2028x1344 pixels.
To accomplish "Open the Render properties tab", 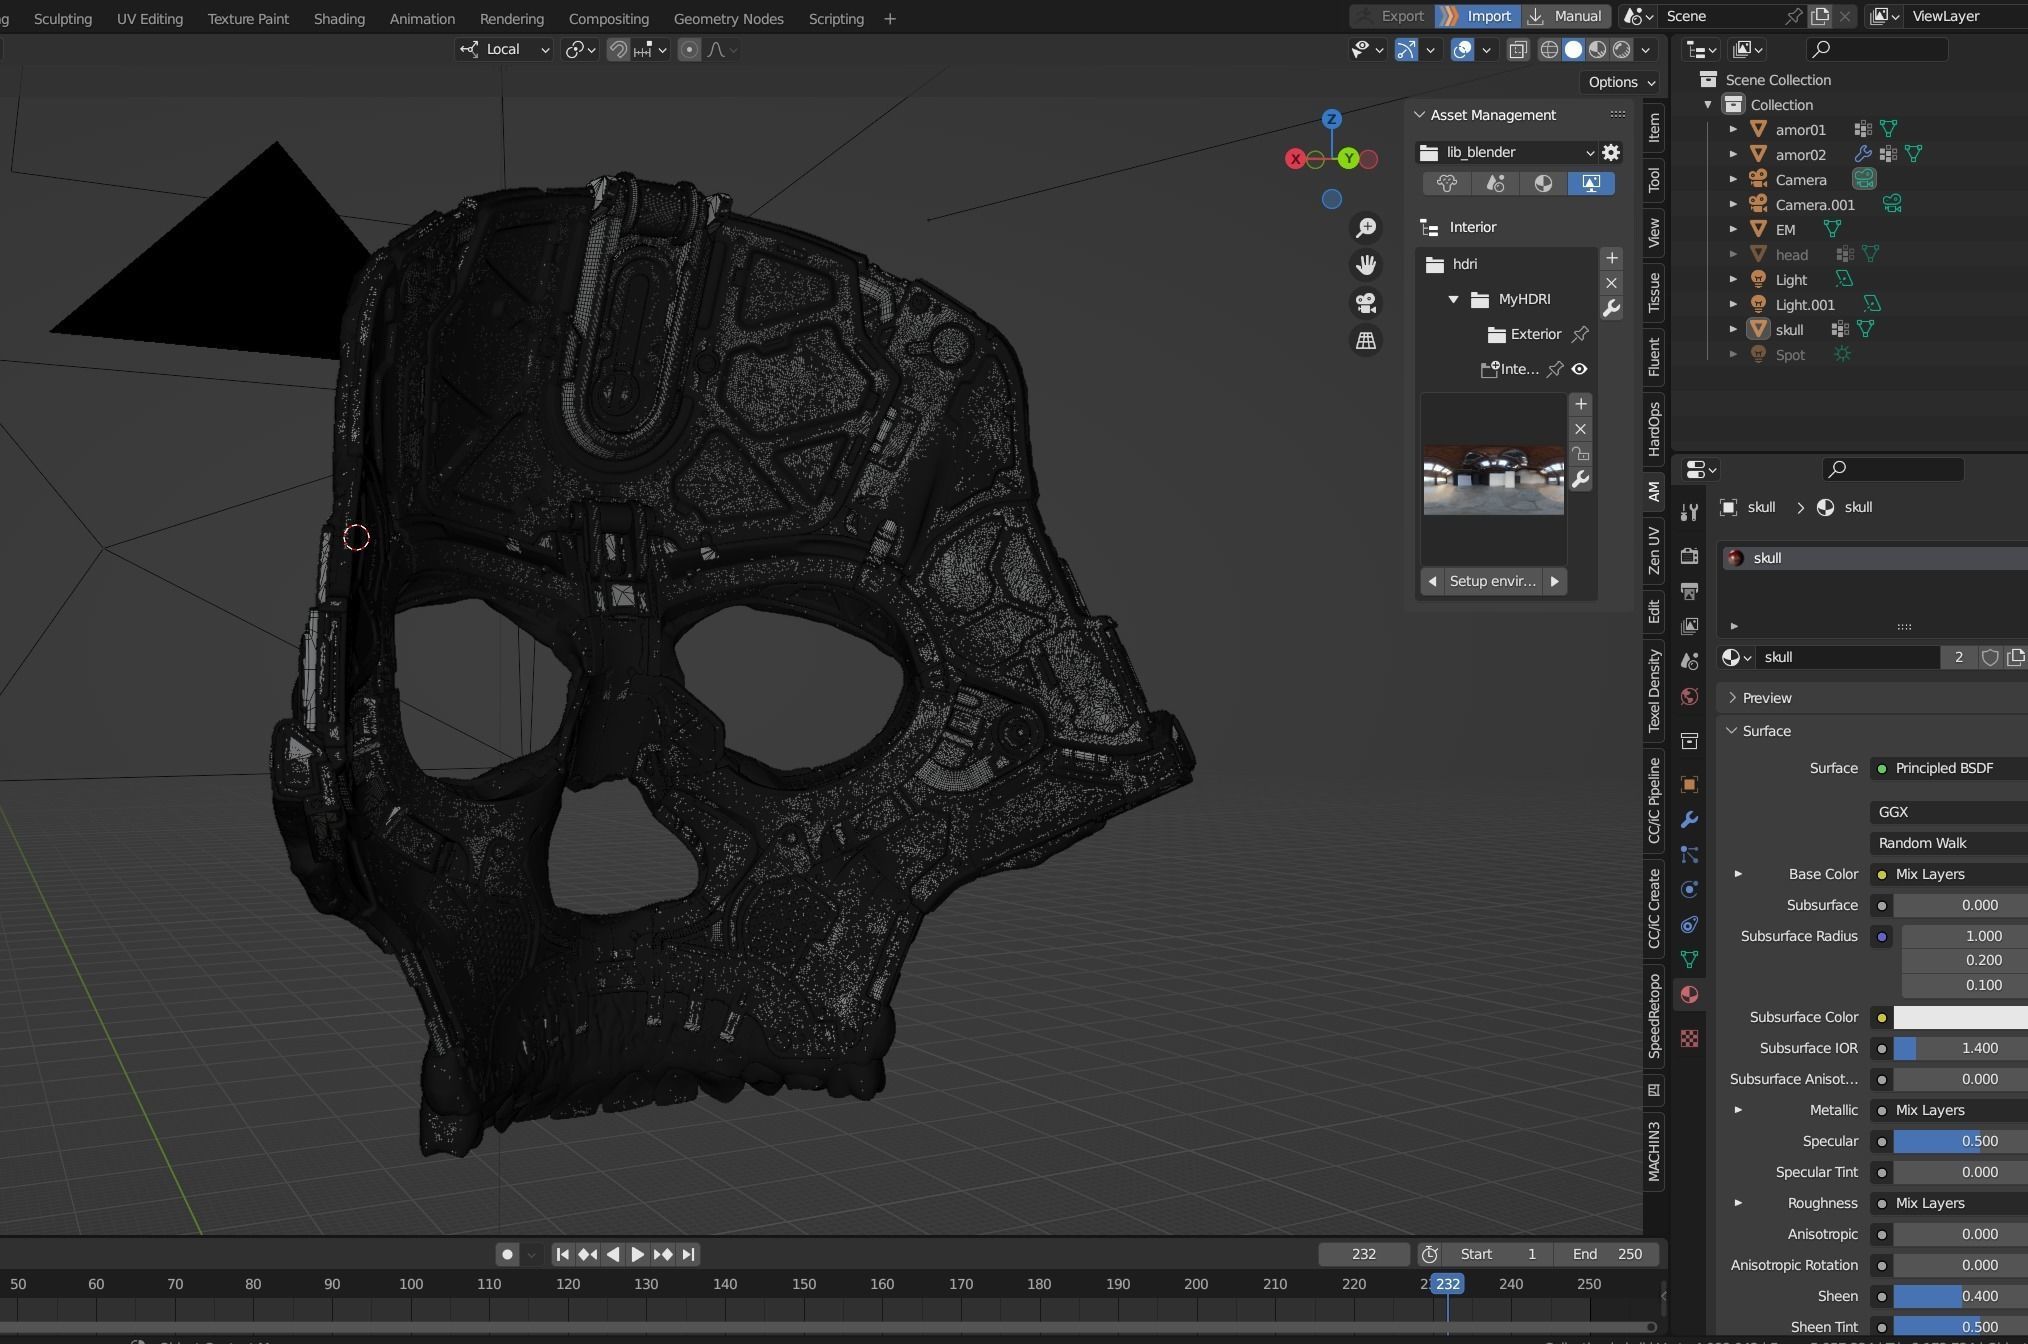I will click(x=1689, y=556).
